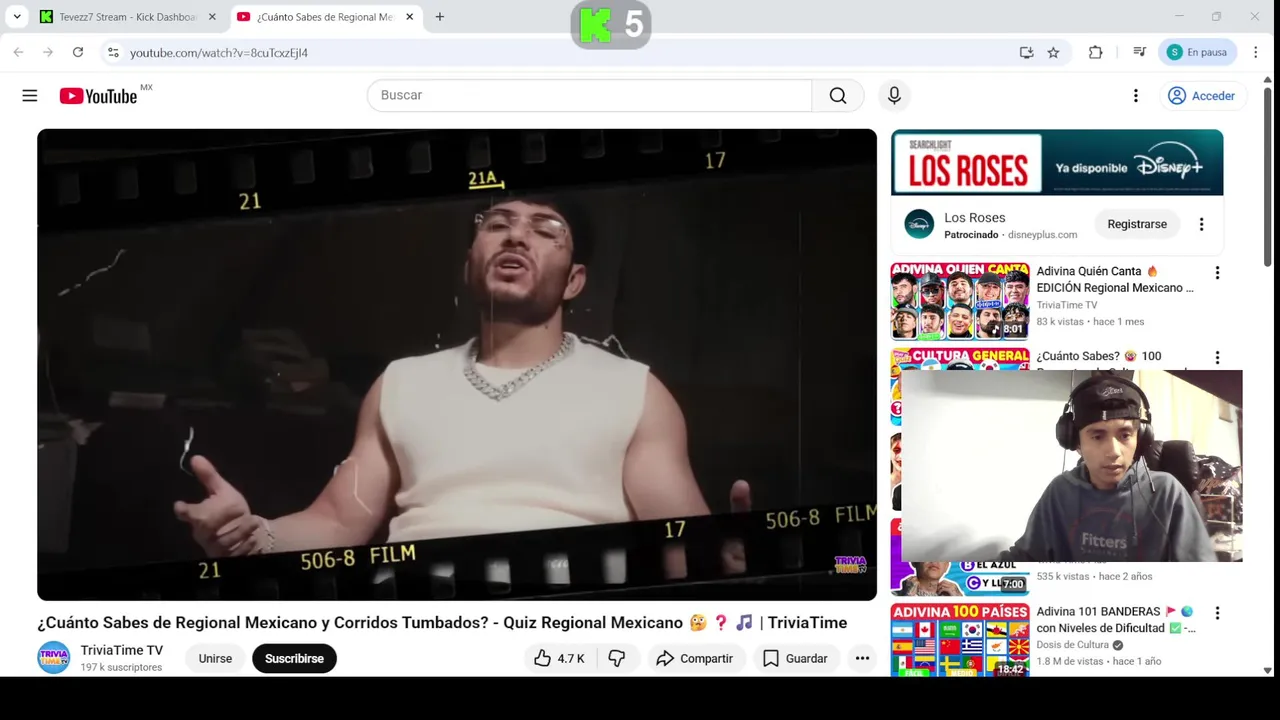Select the ¿Cuánto Sabes de Regional tab
Screen dimensions: 1280x720
(x=325, y=17)
